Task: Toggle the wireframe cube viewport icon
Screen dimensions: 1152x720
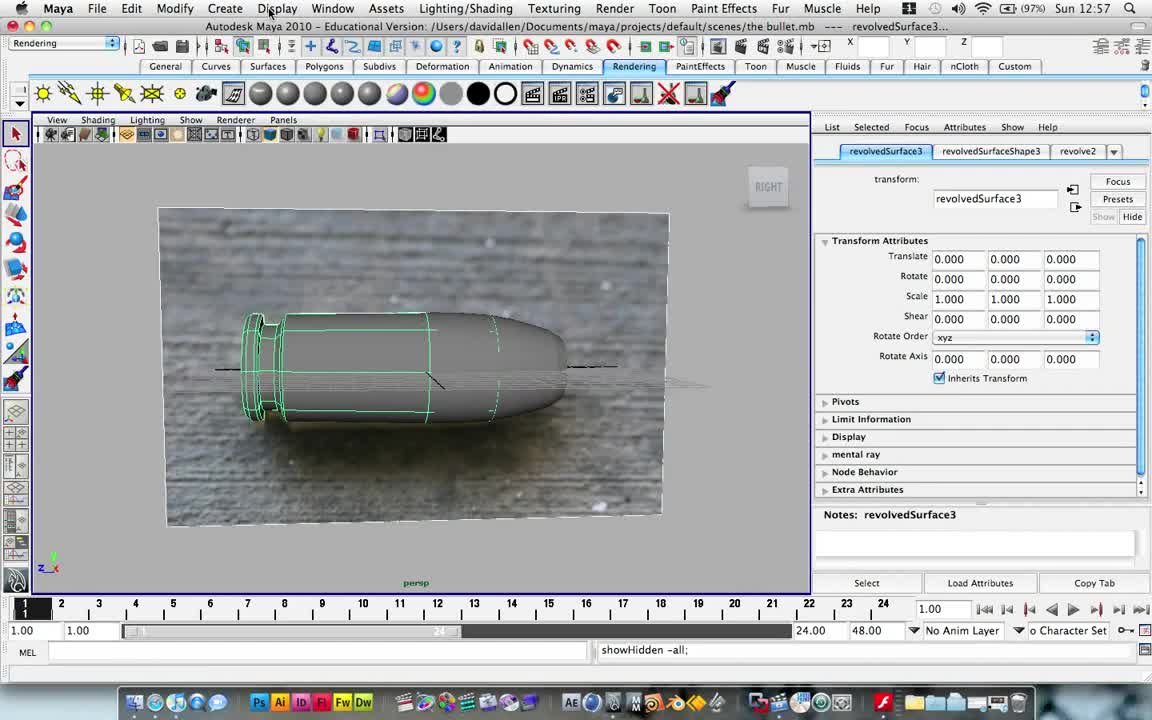Action: coord(253,135)
